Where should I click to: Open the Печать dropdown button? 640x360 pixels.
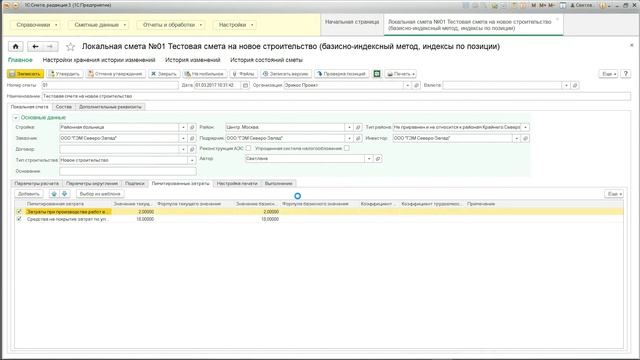(401, 74)
